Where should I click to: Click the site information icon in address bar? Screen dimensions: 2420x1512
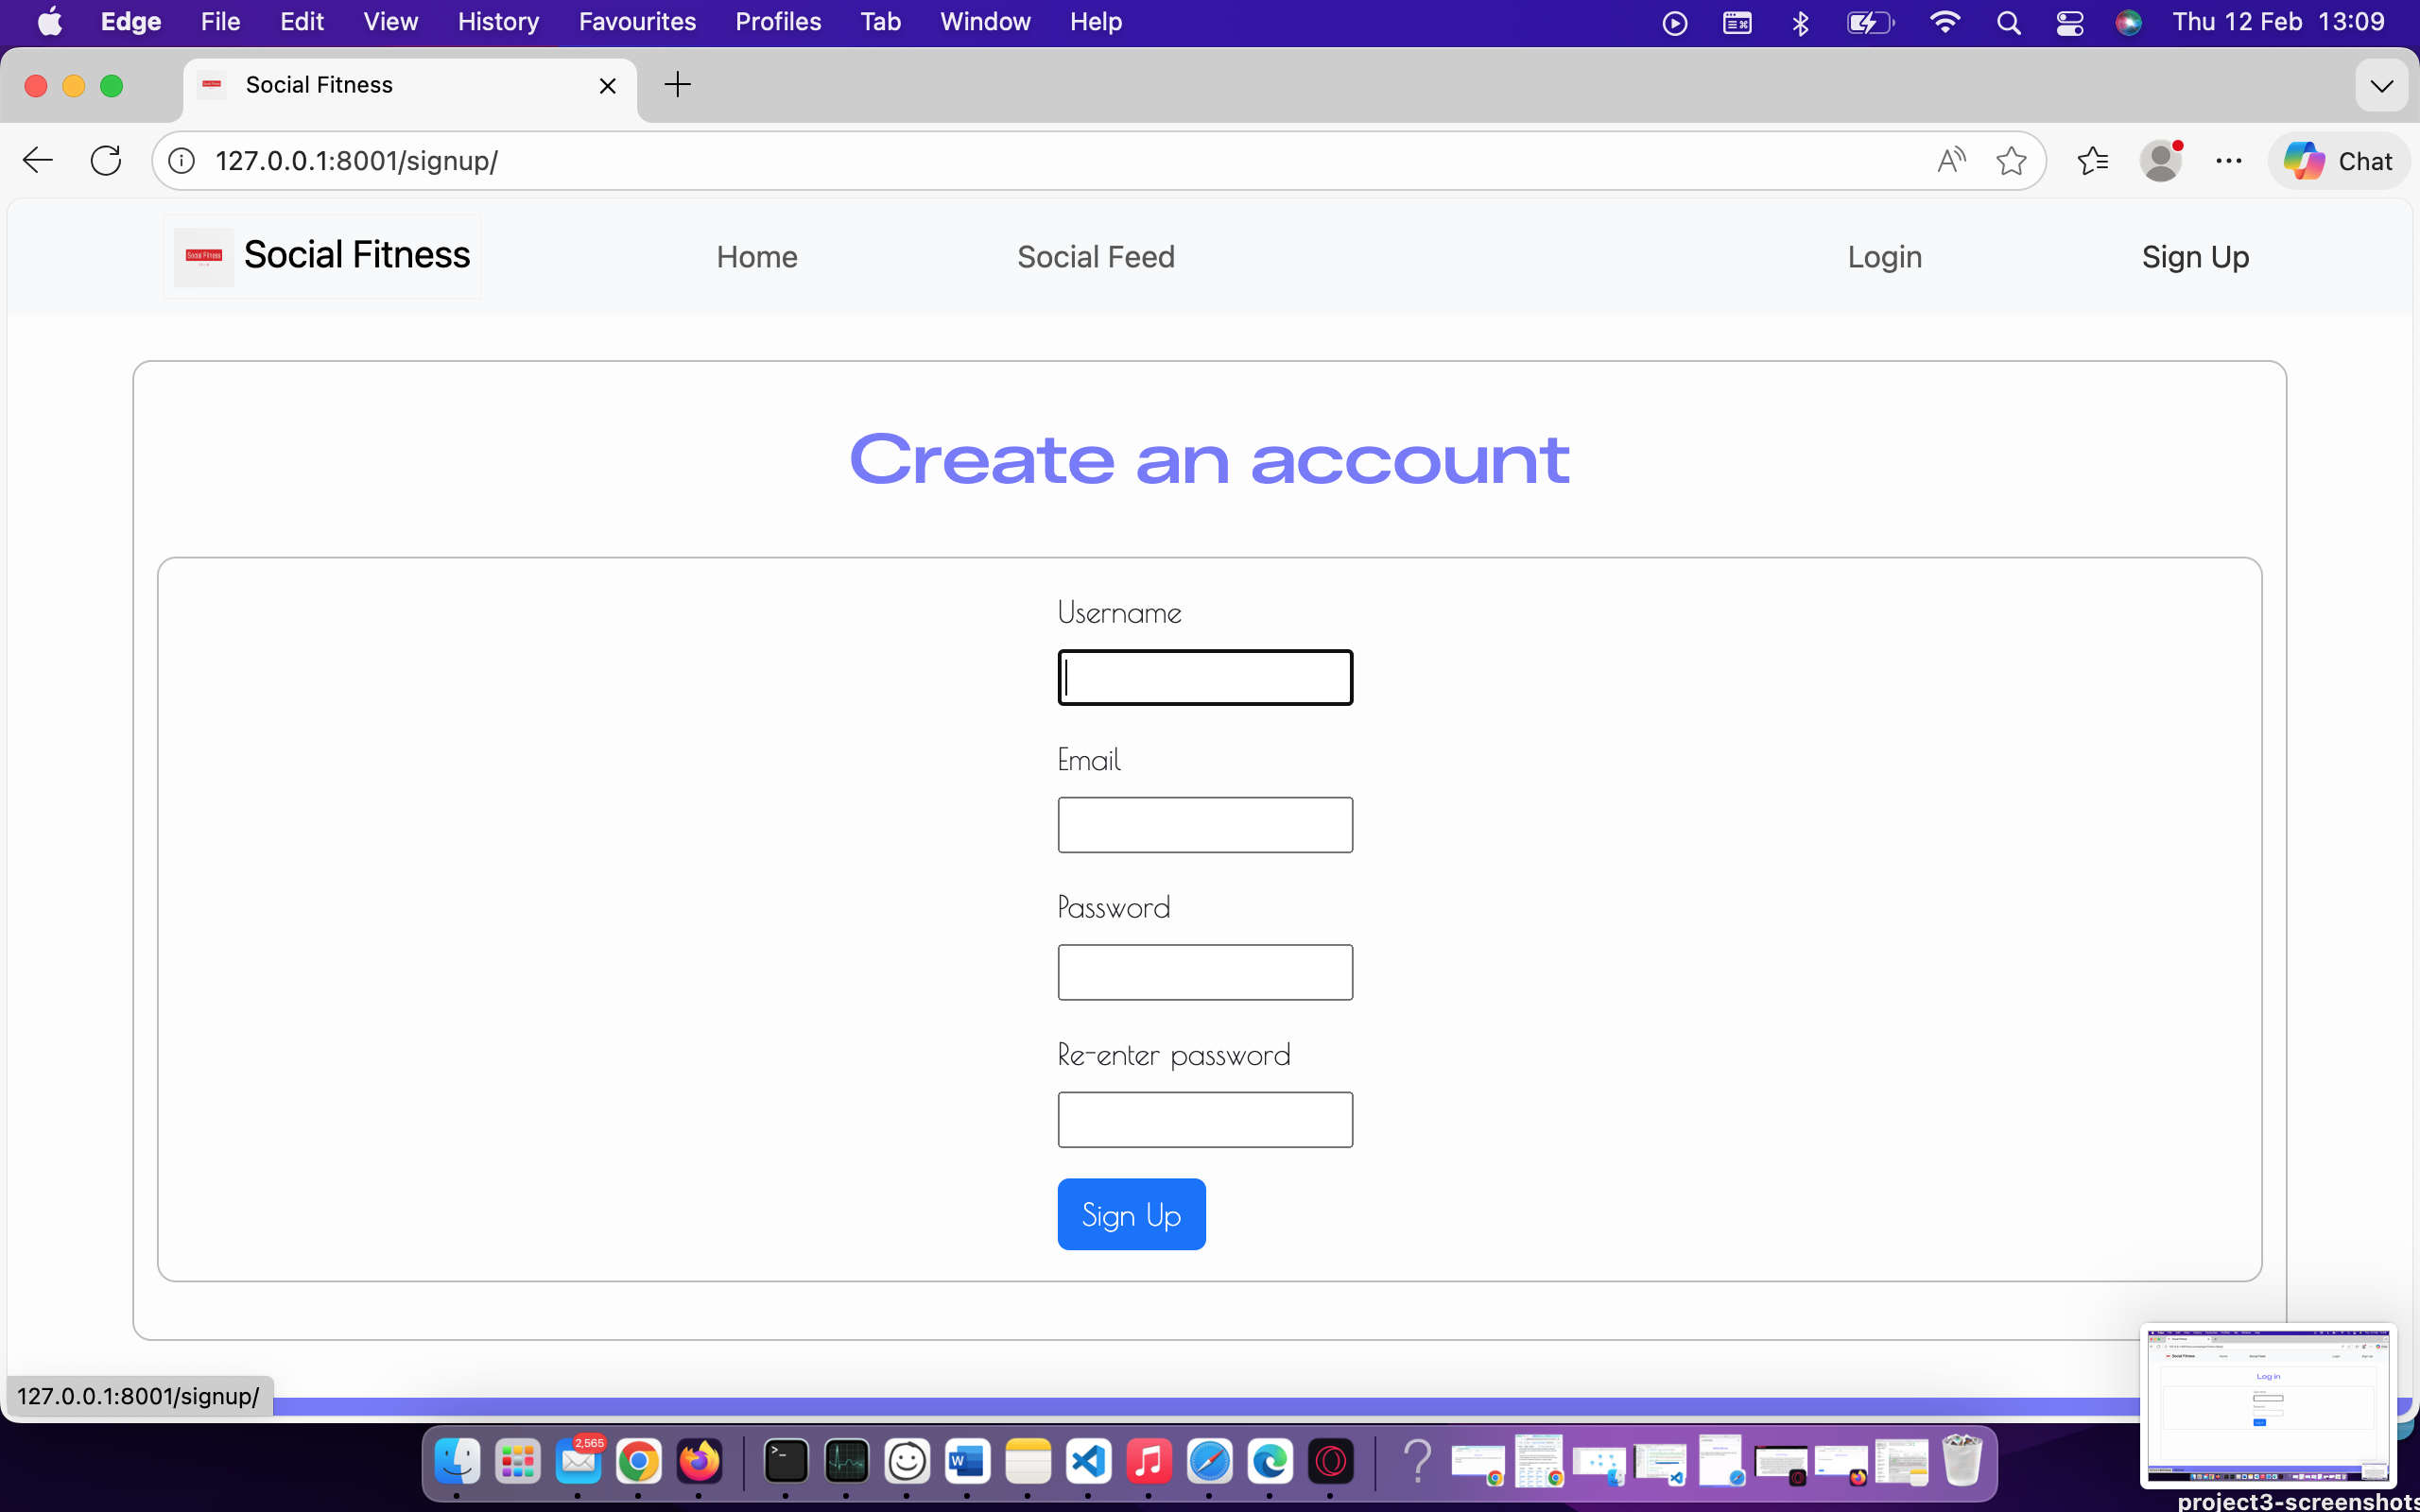(181, 160)
